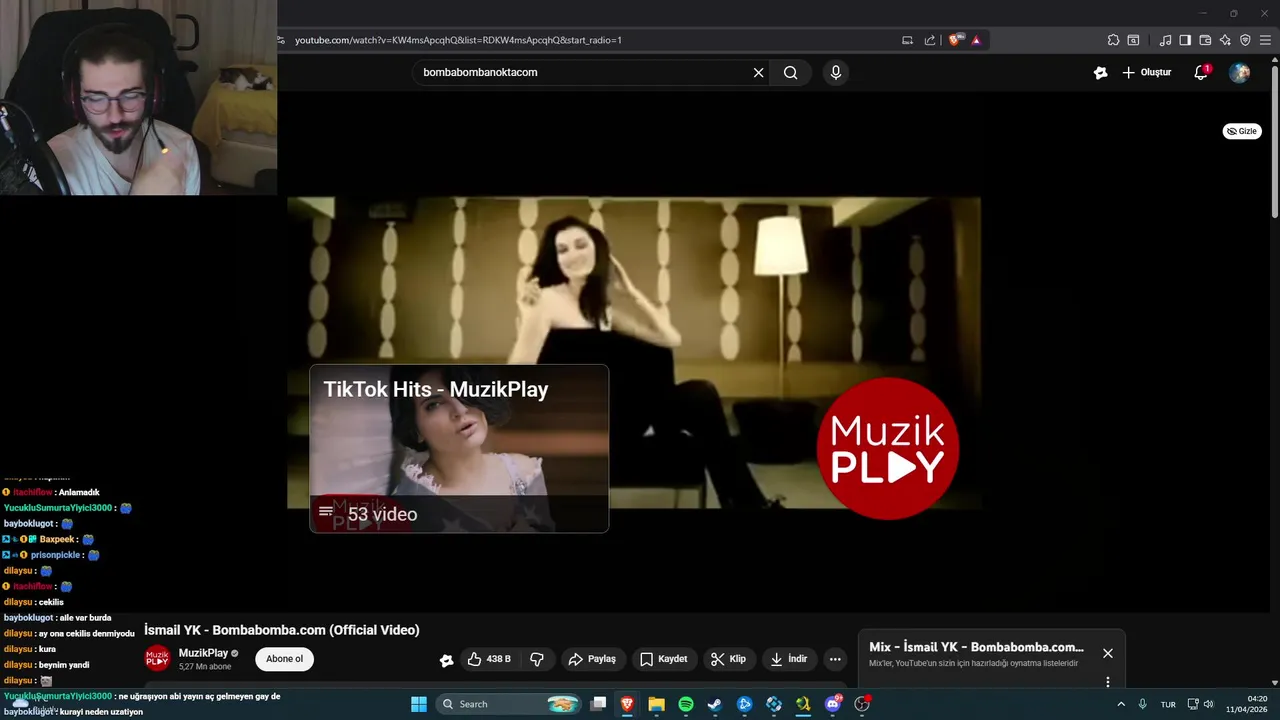Click the system tray microphone icon
This screenshot has height=720, width=1280.
point(1142,704)
